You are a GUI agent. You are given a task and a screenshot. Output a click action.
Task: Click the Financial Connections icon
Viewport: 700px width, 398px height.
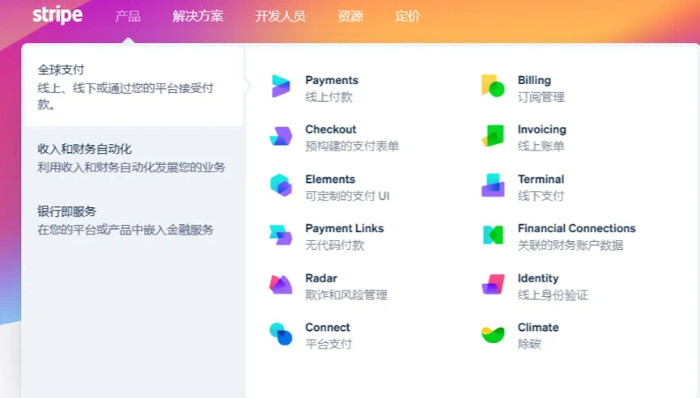[x=493, y=235]
